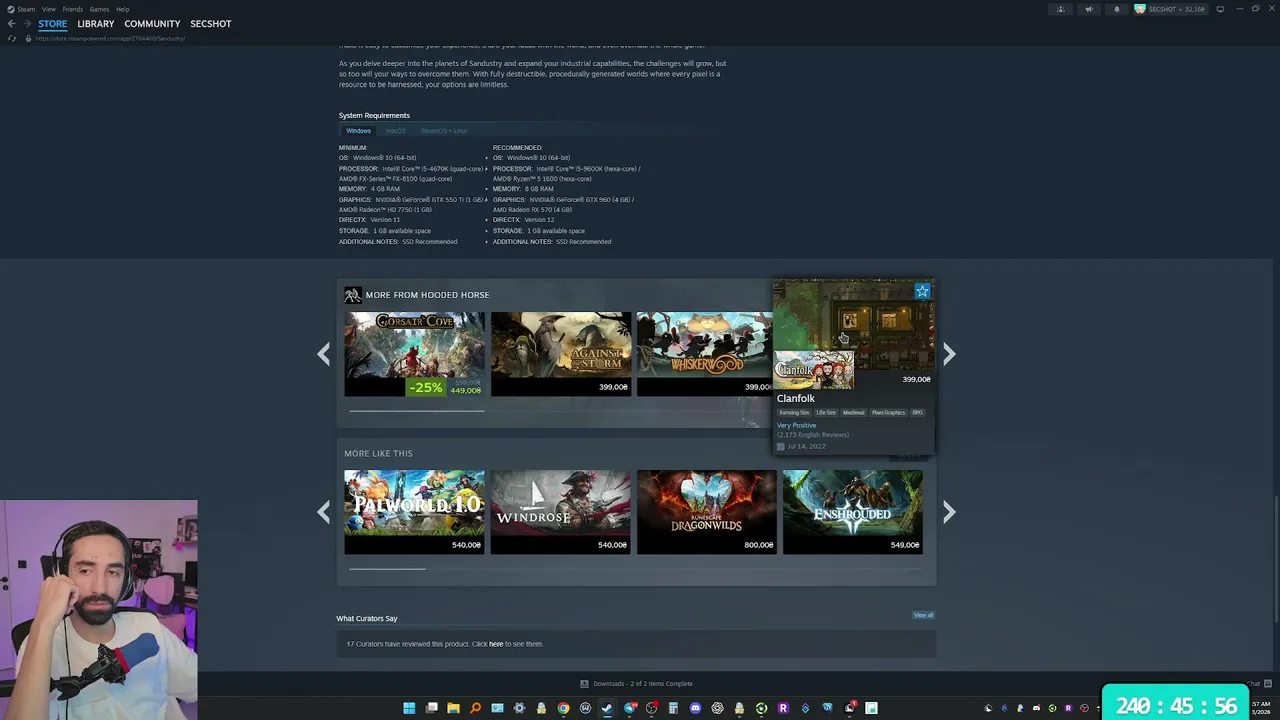The width and height of the screenshot is (1280, 720).
Task: Go to the STORE tab
Action: pyautogui.click(x=53, y=24)
